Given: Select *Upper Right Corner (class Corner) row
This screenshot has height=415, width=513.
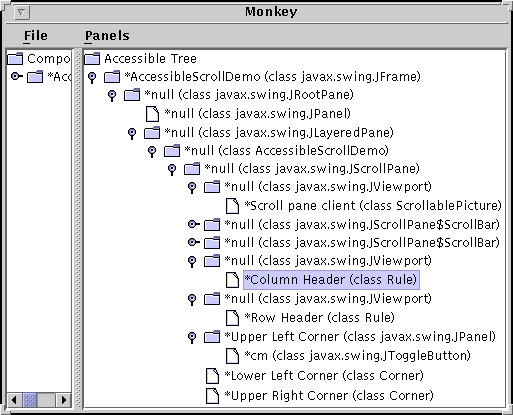Looking at the screenshot, I should point(329,396).
